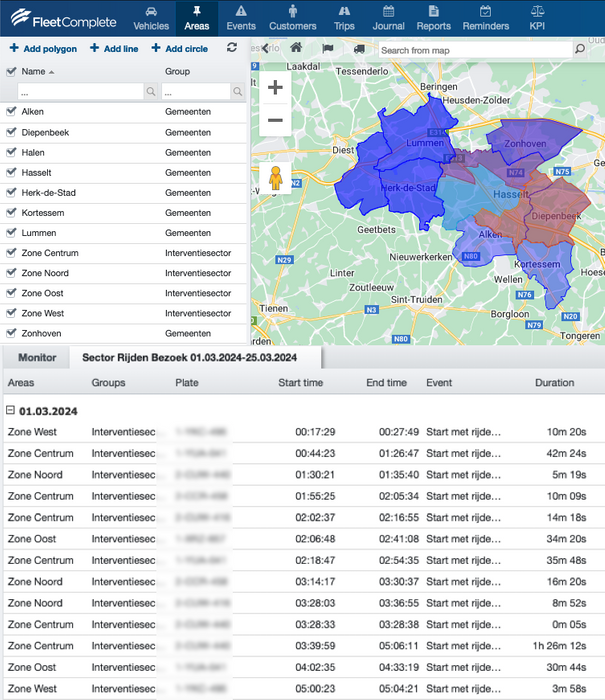Click the home icon on map toolbar
The height and width of the screenshot is (700, 605).
pos(296,48)
